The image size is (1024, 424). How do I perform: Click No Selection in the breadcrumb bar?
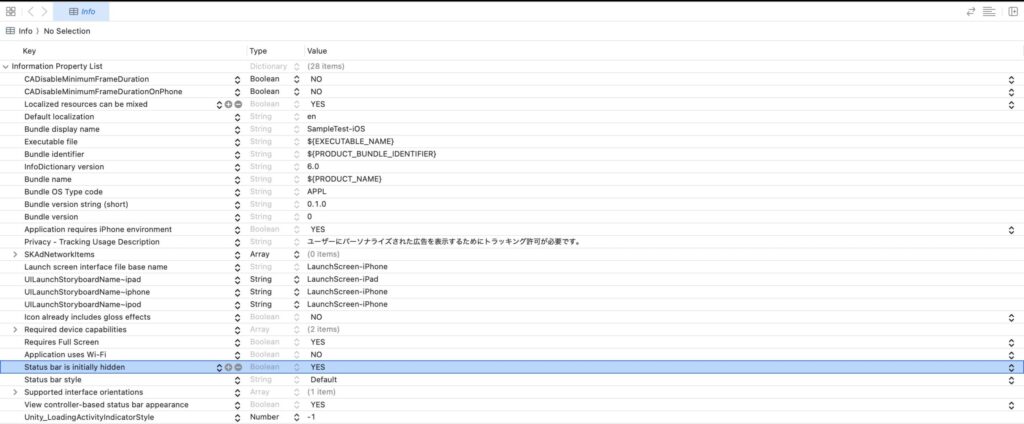[x=66, y=31]
